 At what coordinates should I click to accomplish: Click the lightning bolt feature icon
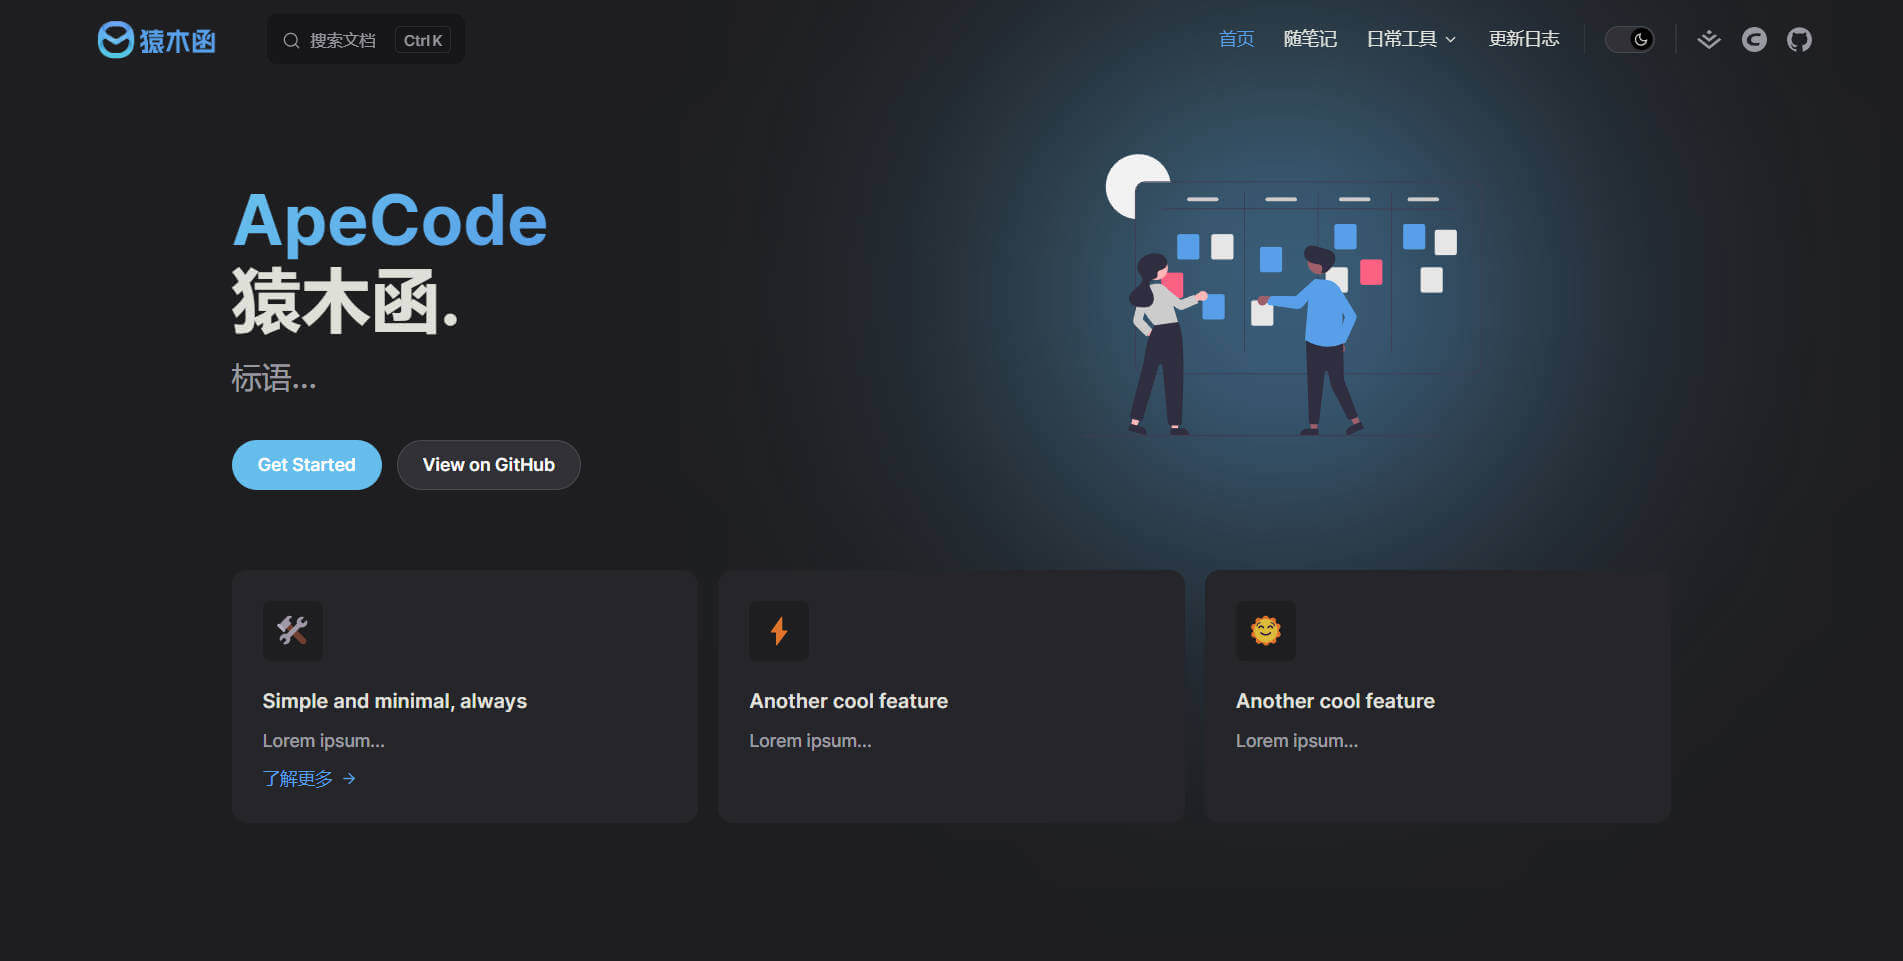(779, 630)
